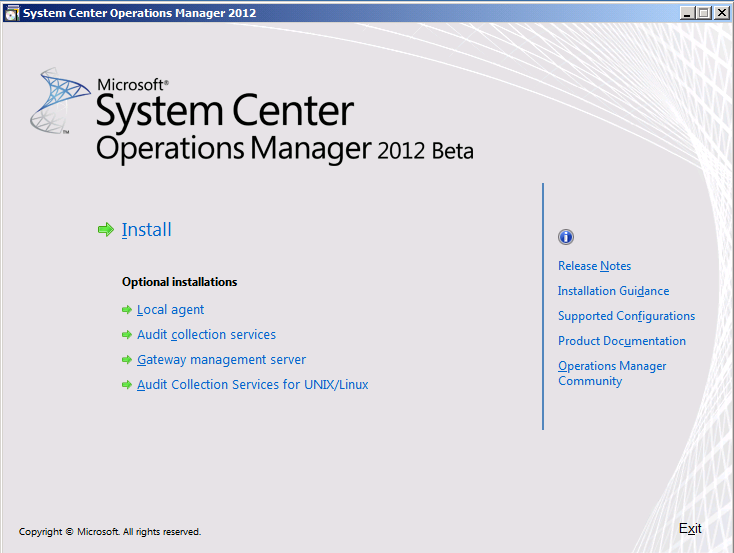Start the main Install link
The image size is (734, 553).
147,230
